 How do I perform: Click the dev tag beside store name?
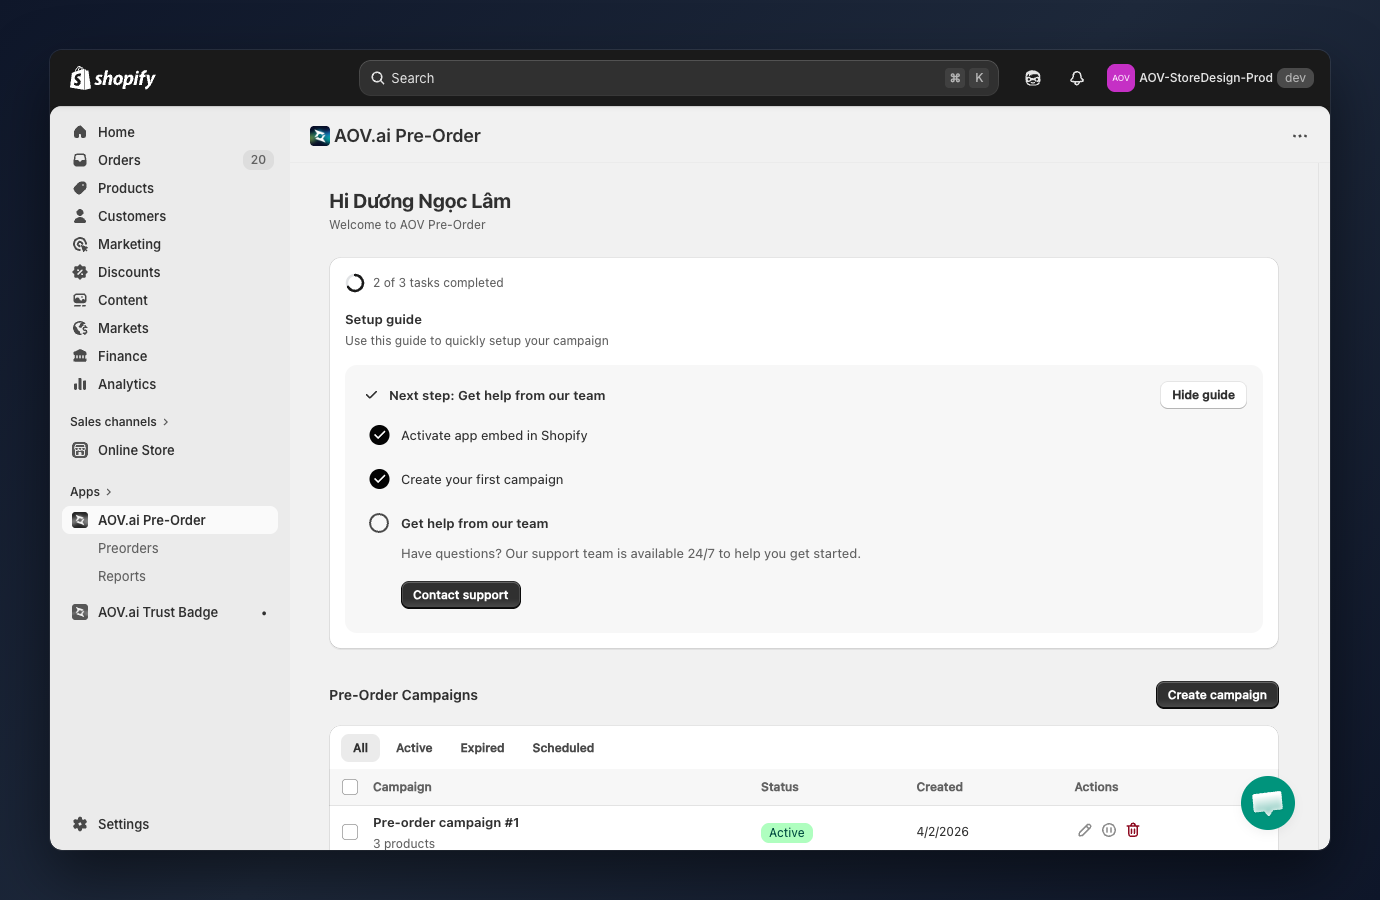1295,78
